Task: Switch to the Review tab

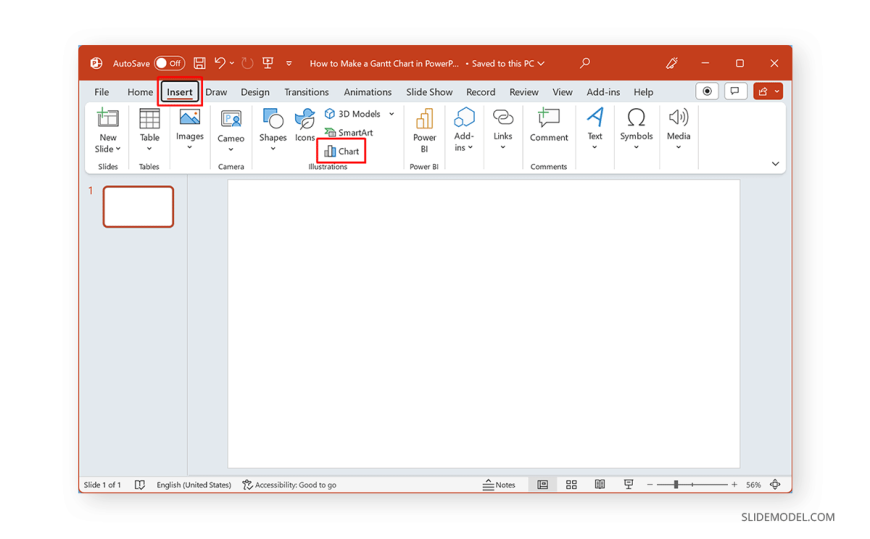Action: pos(524,92)
